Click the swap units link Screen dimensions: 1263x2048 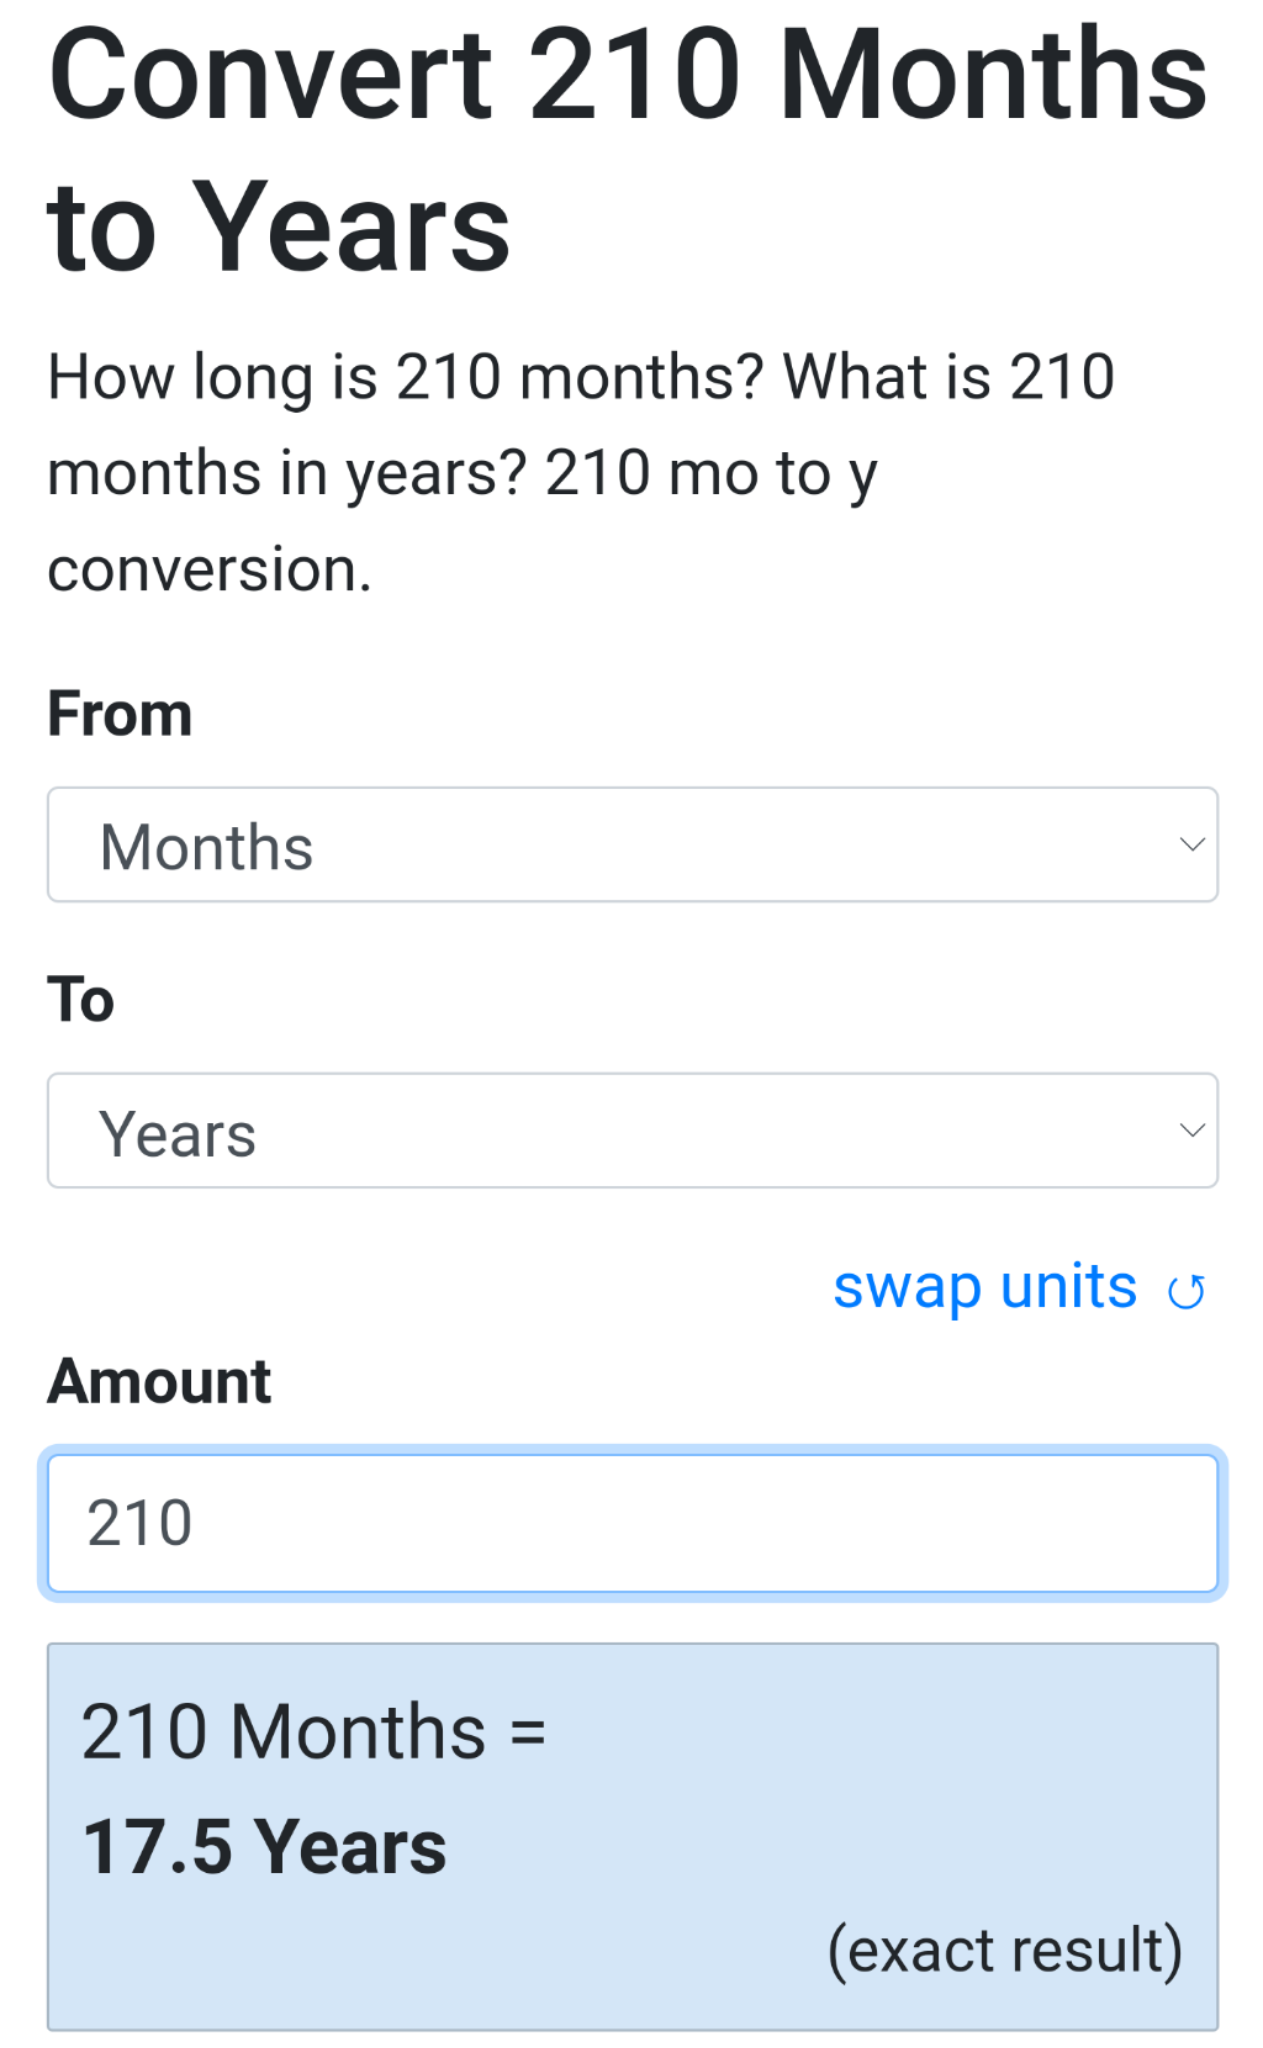pos(985,1287)
